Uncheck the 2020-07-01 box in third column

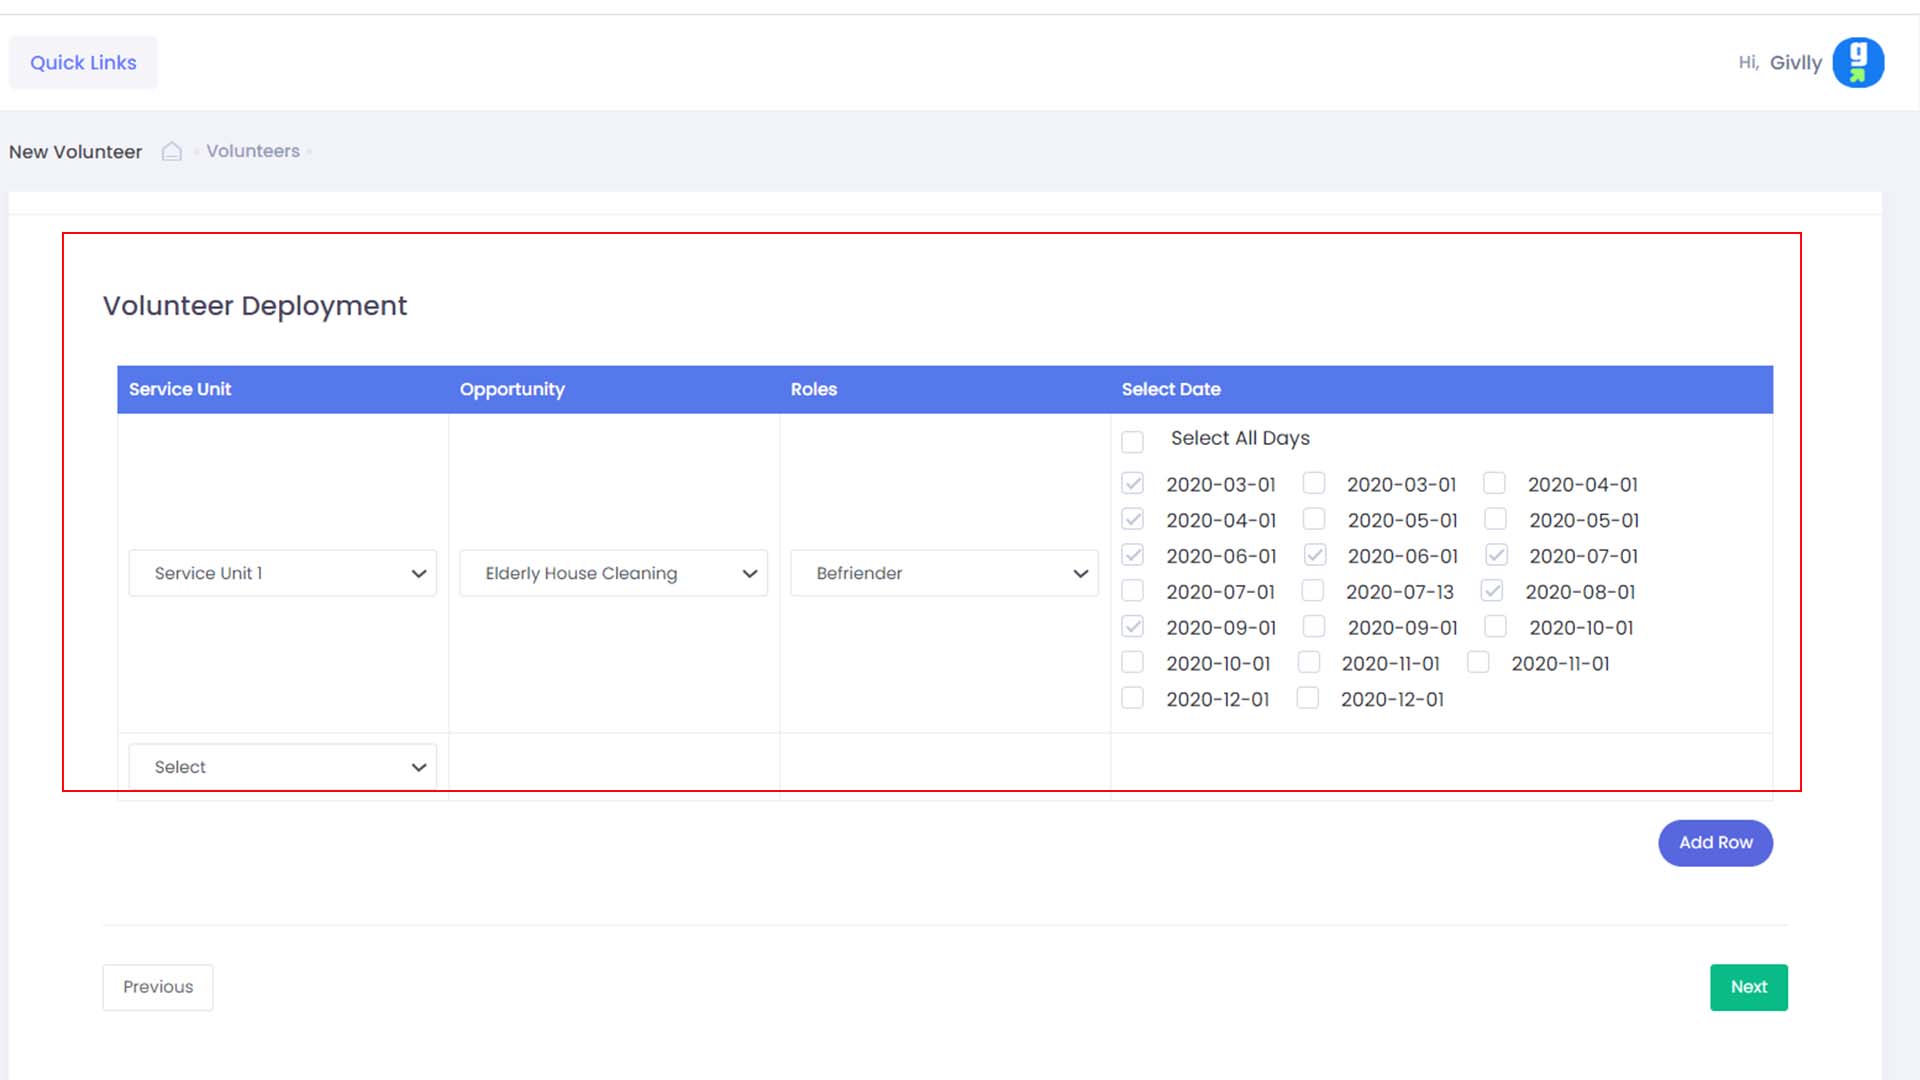coord(1496,555)
